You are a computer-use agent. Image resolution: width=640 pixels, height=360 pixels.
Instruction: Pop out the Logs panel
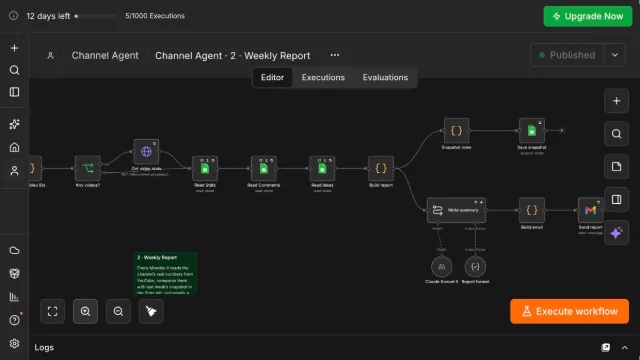point(606,347)
